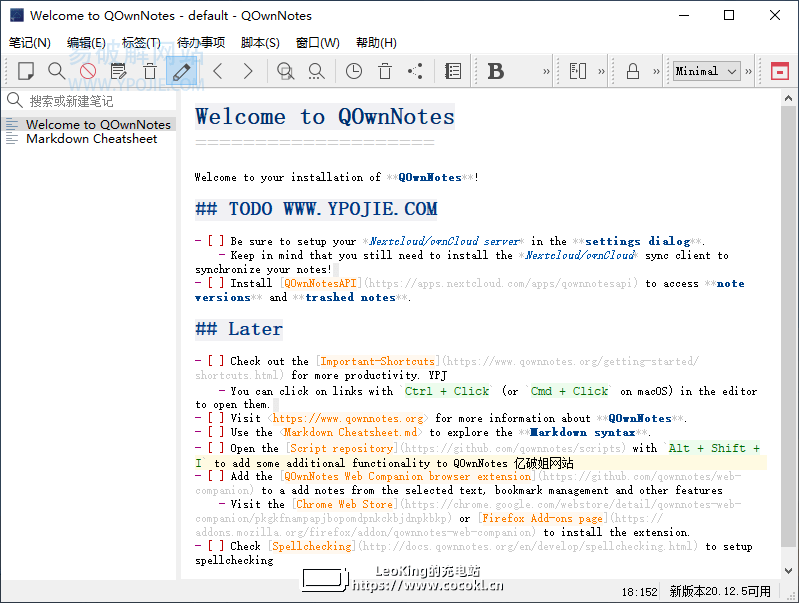The image size is (799, 603).
Task: Open the 待办事项 menu
Action: 201,43
